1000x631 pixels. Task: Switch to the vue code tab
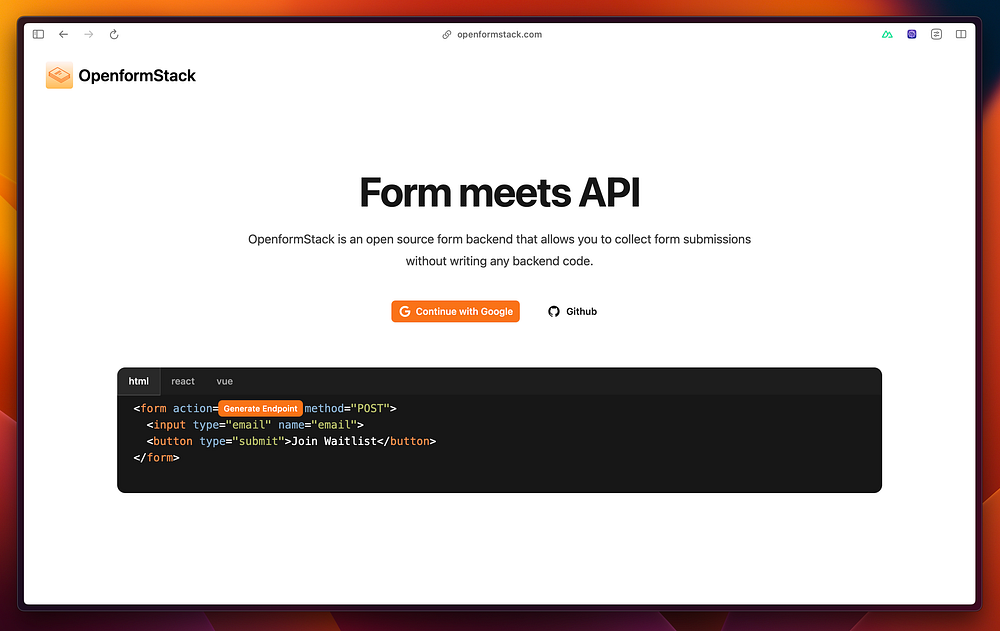point(224,381)
